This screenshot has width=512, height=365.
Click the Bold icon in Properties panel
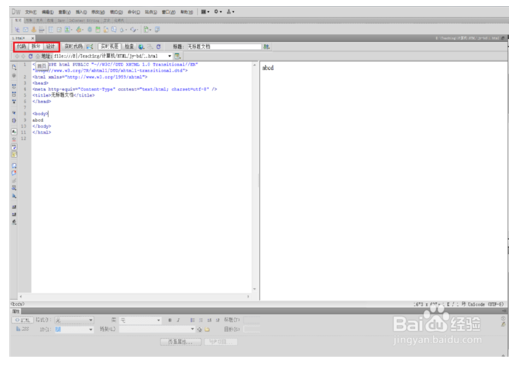pyautogui.click(x=170, y=320)
